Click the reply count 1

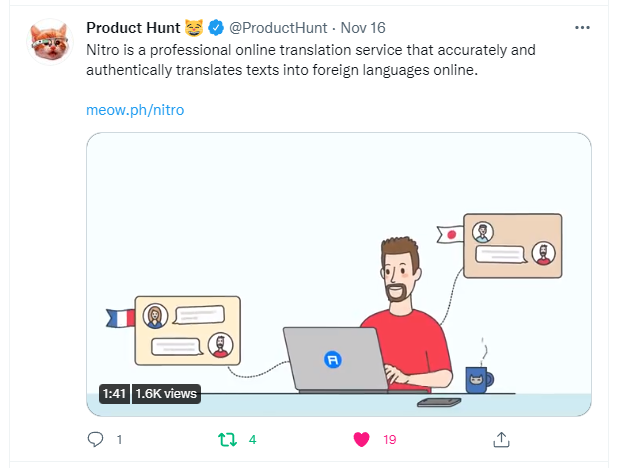pos(119,440)
